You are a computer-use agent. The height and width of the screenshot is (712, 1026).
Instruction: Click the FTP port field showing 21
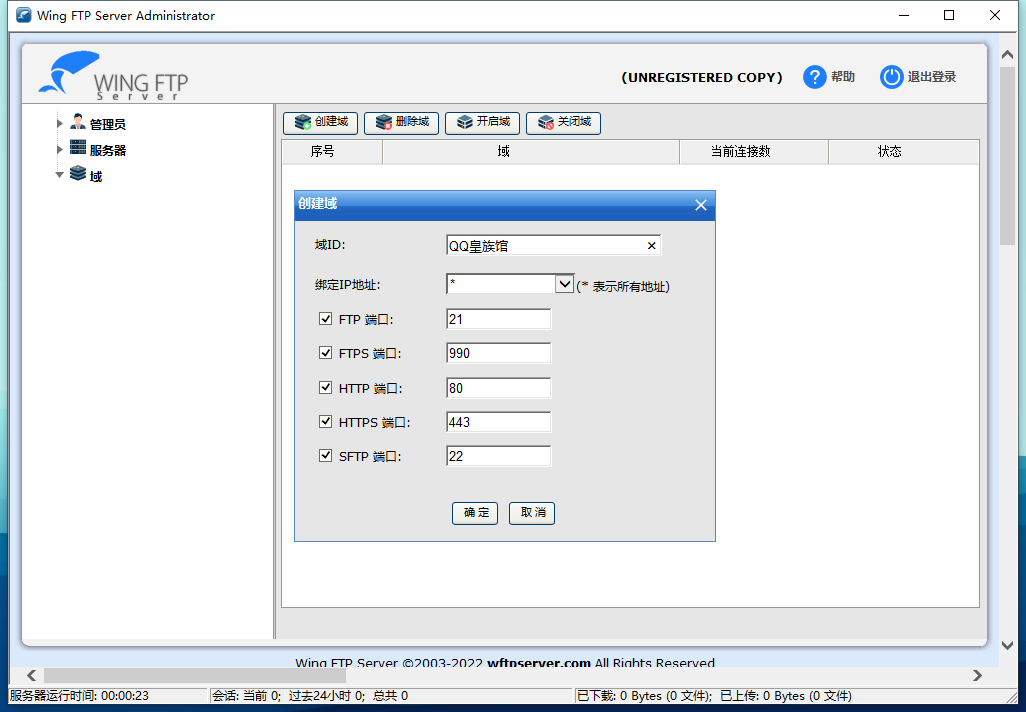pyautogui.click(x=499, y=319)
